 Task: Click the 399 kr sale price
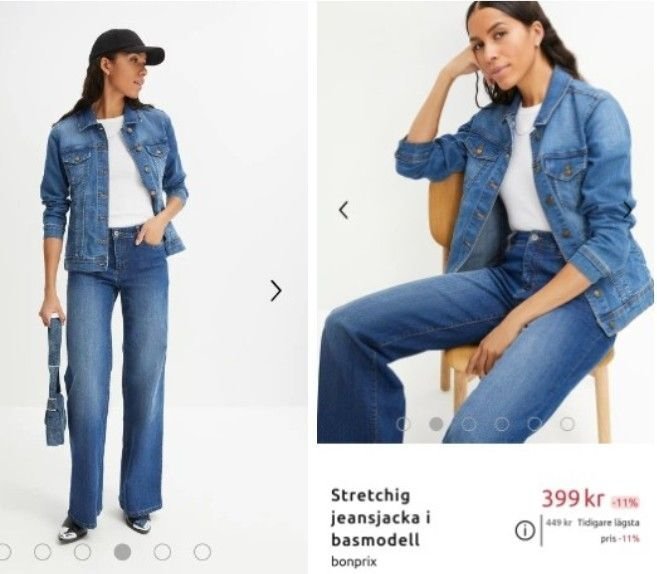[573, 499]
